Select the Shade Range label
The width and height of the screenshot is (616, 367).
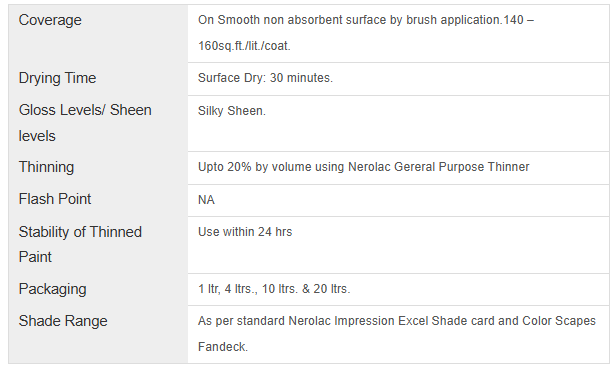click(x=63, y=321)
